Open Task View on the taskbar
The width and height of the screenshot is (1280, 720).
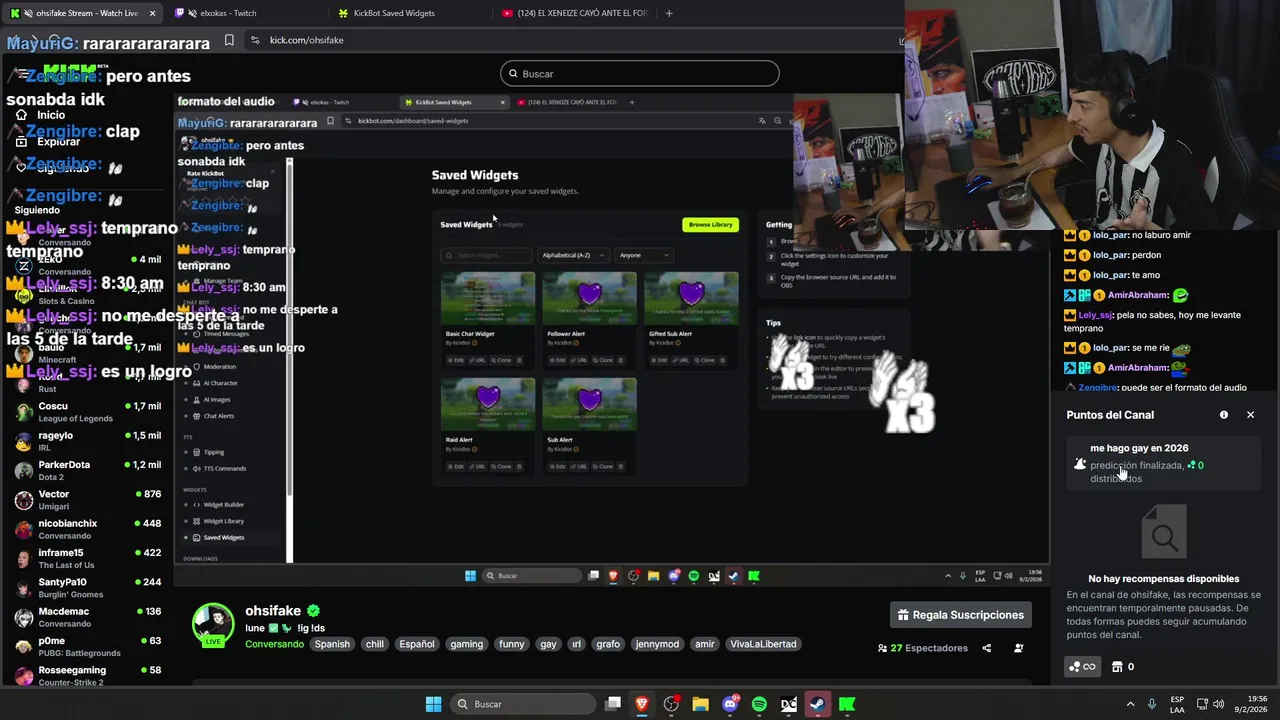pyautogui.click(x=613, y=704)
